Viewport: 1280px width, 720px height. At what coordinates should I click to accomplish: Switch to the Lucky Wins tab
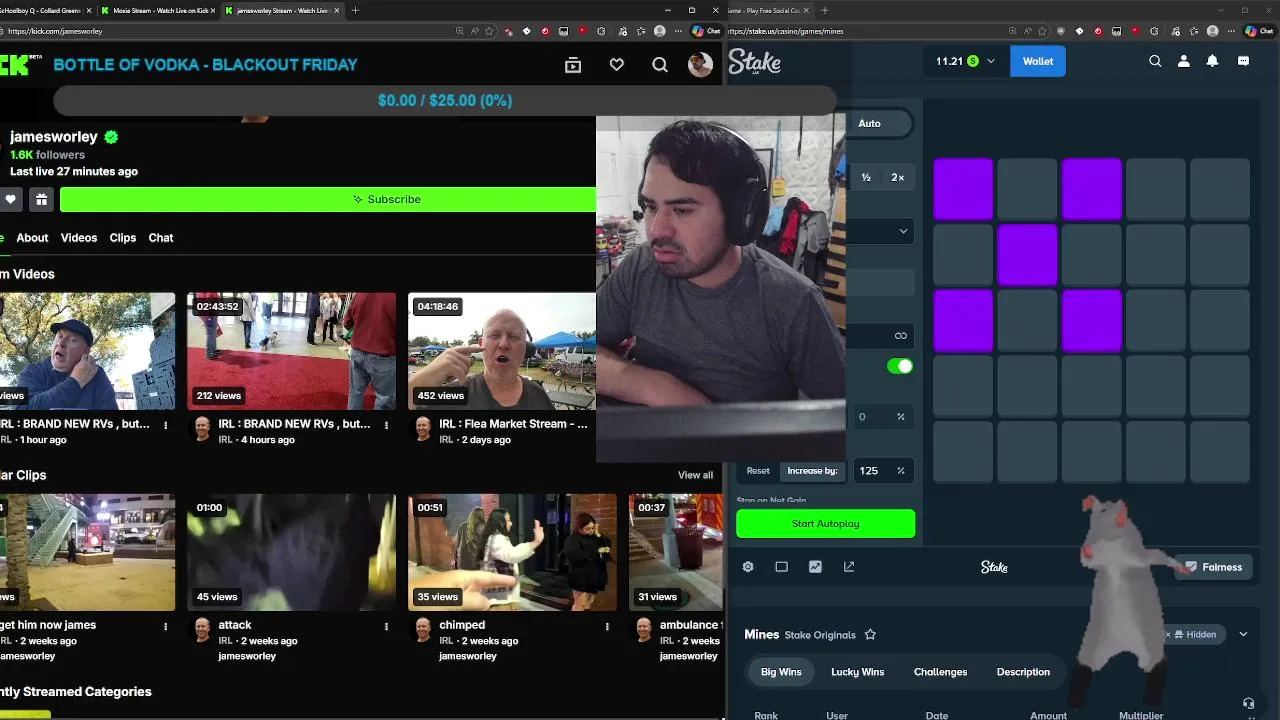858,672
